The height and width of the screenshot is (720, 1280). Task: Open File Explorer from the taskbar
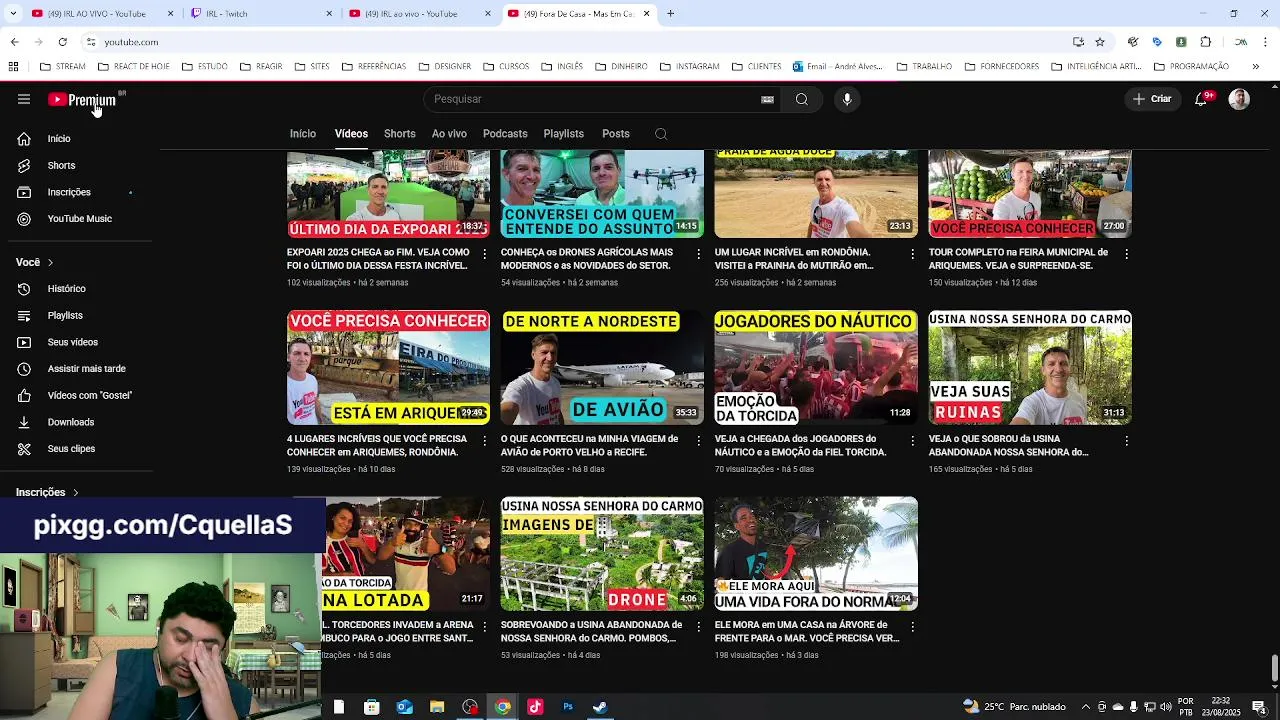point(437,707)
